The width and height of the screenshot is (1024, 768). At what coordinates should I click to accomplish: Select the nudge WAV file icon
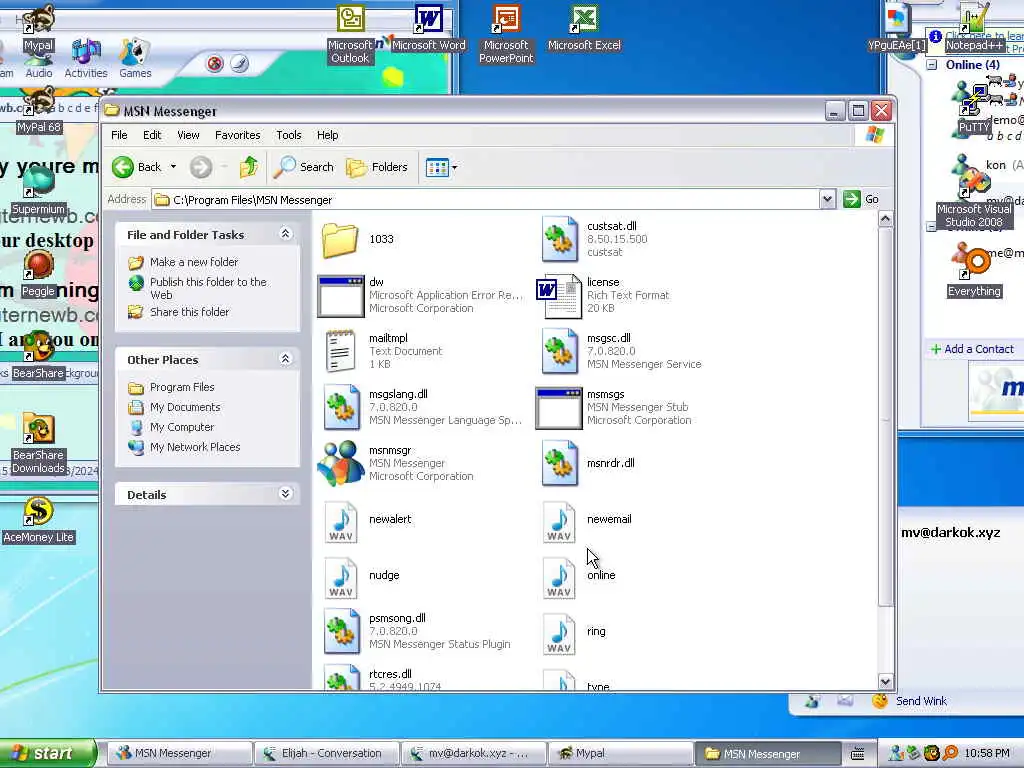[x=340, y=577]
